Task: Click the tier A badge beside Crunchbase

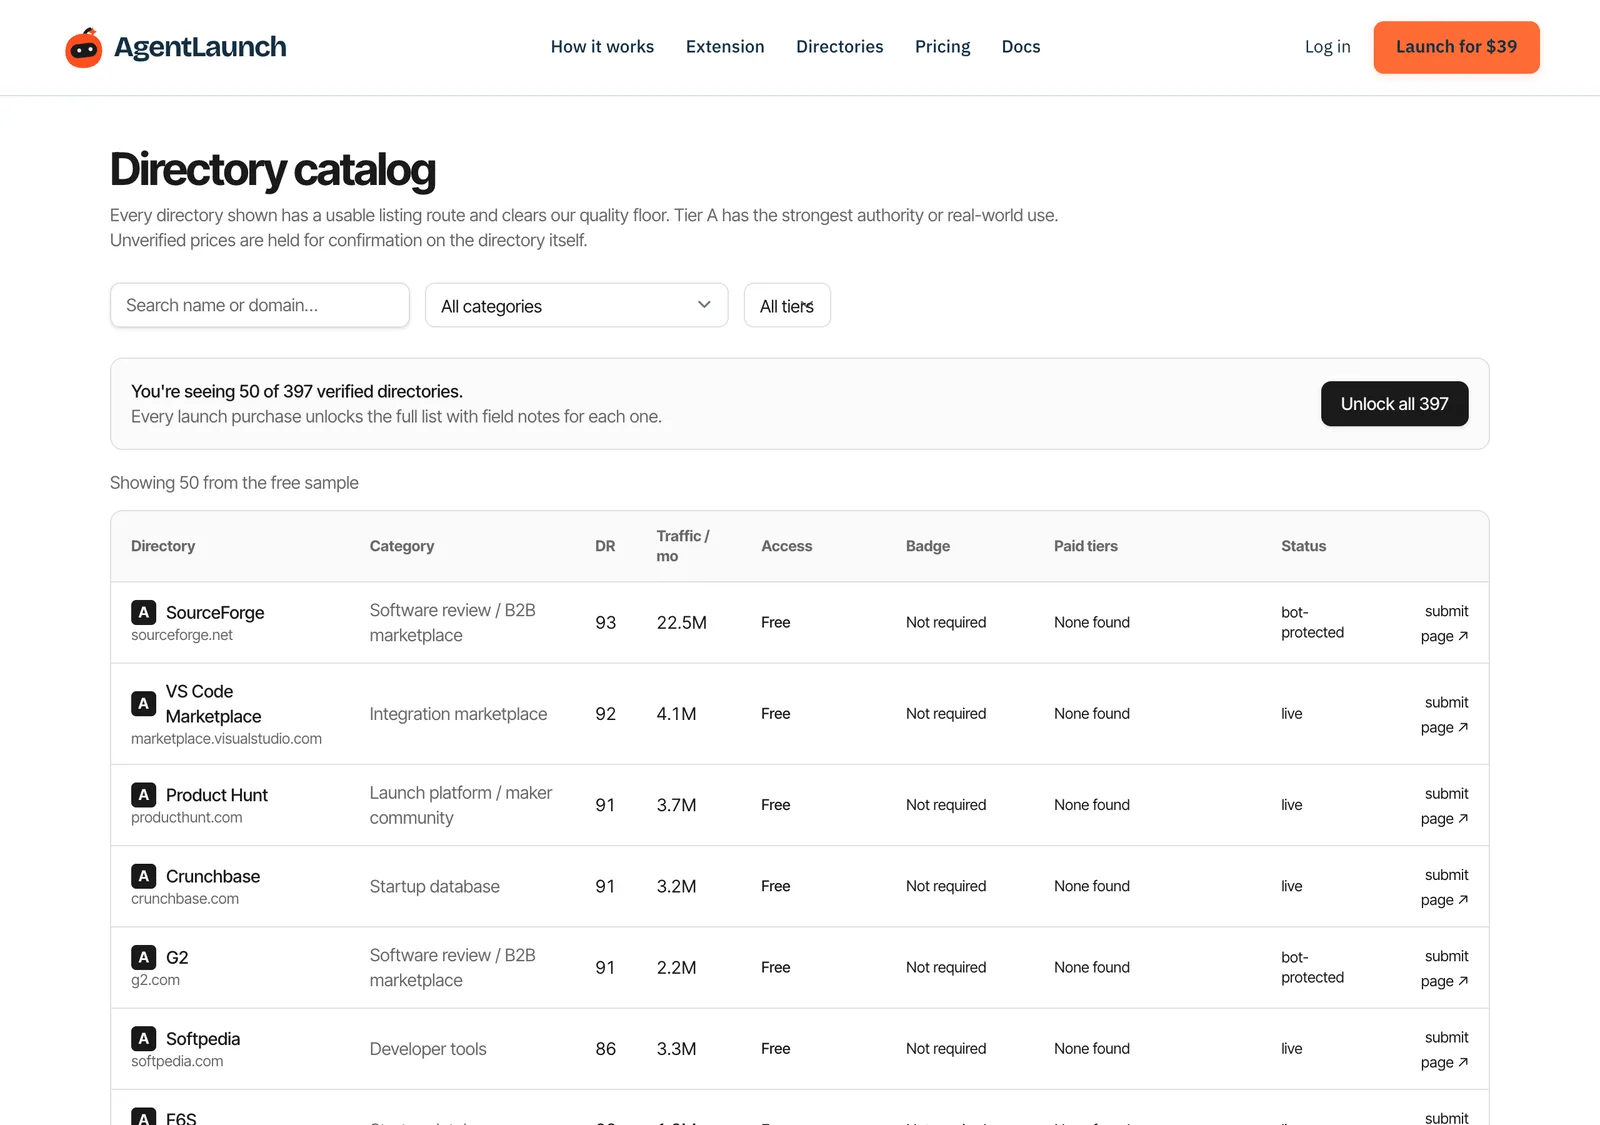Action: (144, 876)
